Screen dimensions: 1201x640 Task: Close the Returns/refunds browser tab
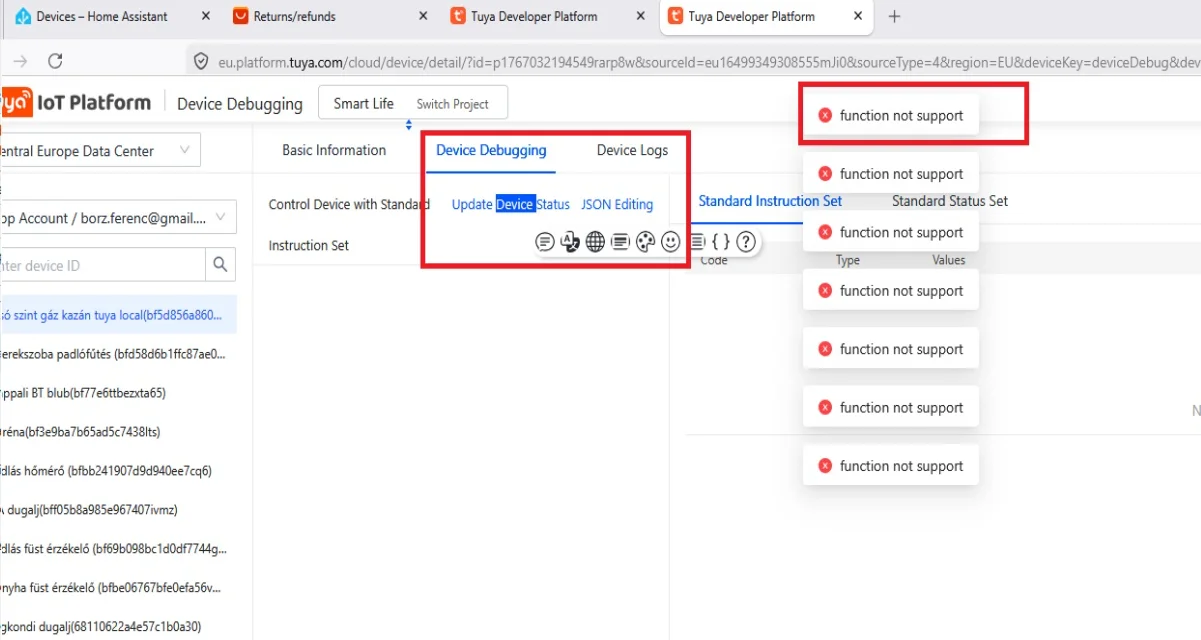coord(423,16)
